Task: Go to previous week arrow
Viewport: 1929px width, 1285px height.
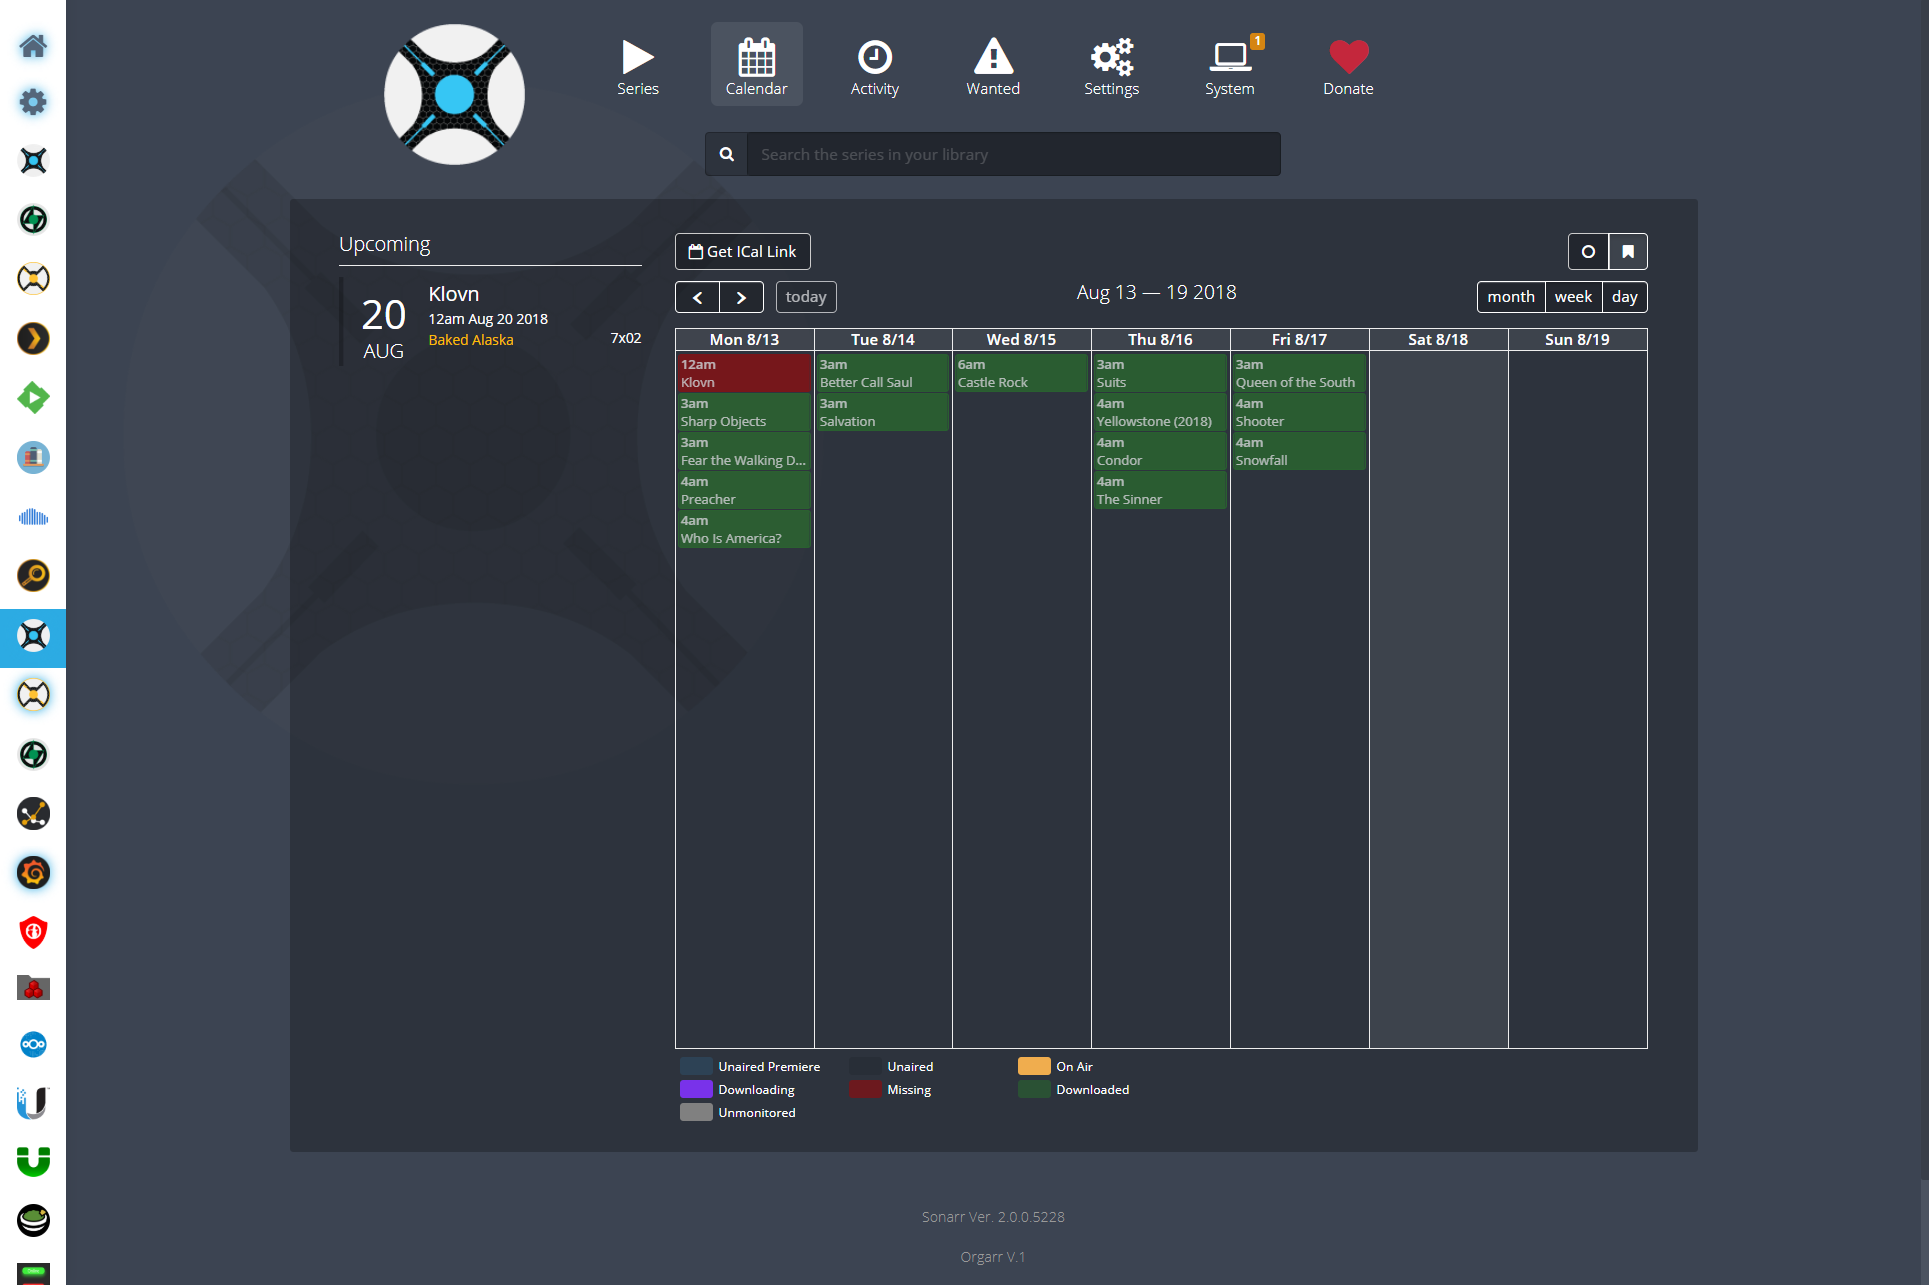Action: [x=697, y=297]
